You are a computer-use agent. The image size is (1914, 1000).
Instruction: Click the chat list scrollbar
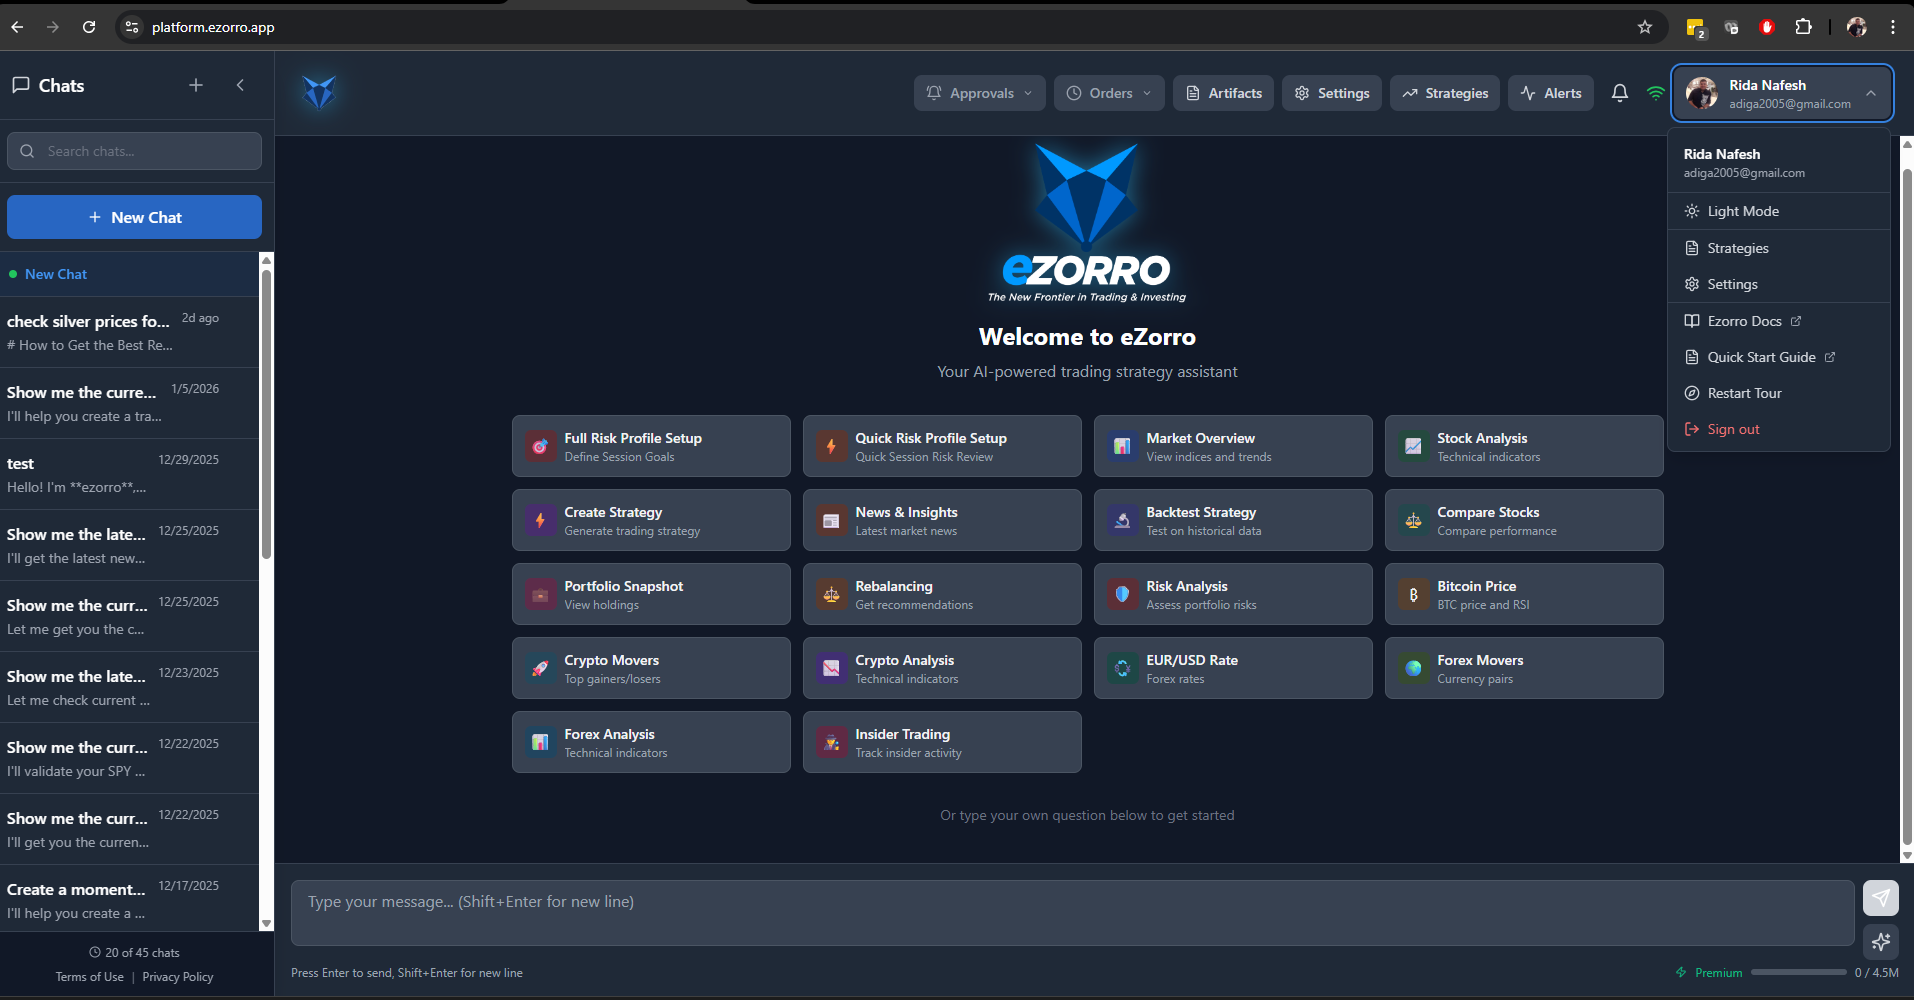coord(266,414)
